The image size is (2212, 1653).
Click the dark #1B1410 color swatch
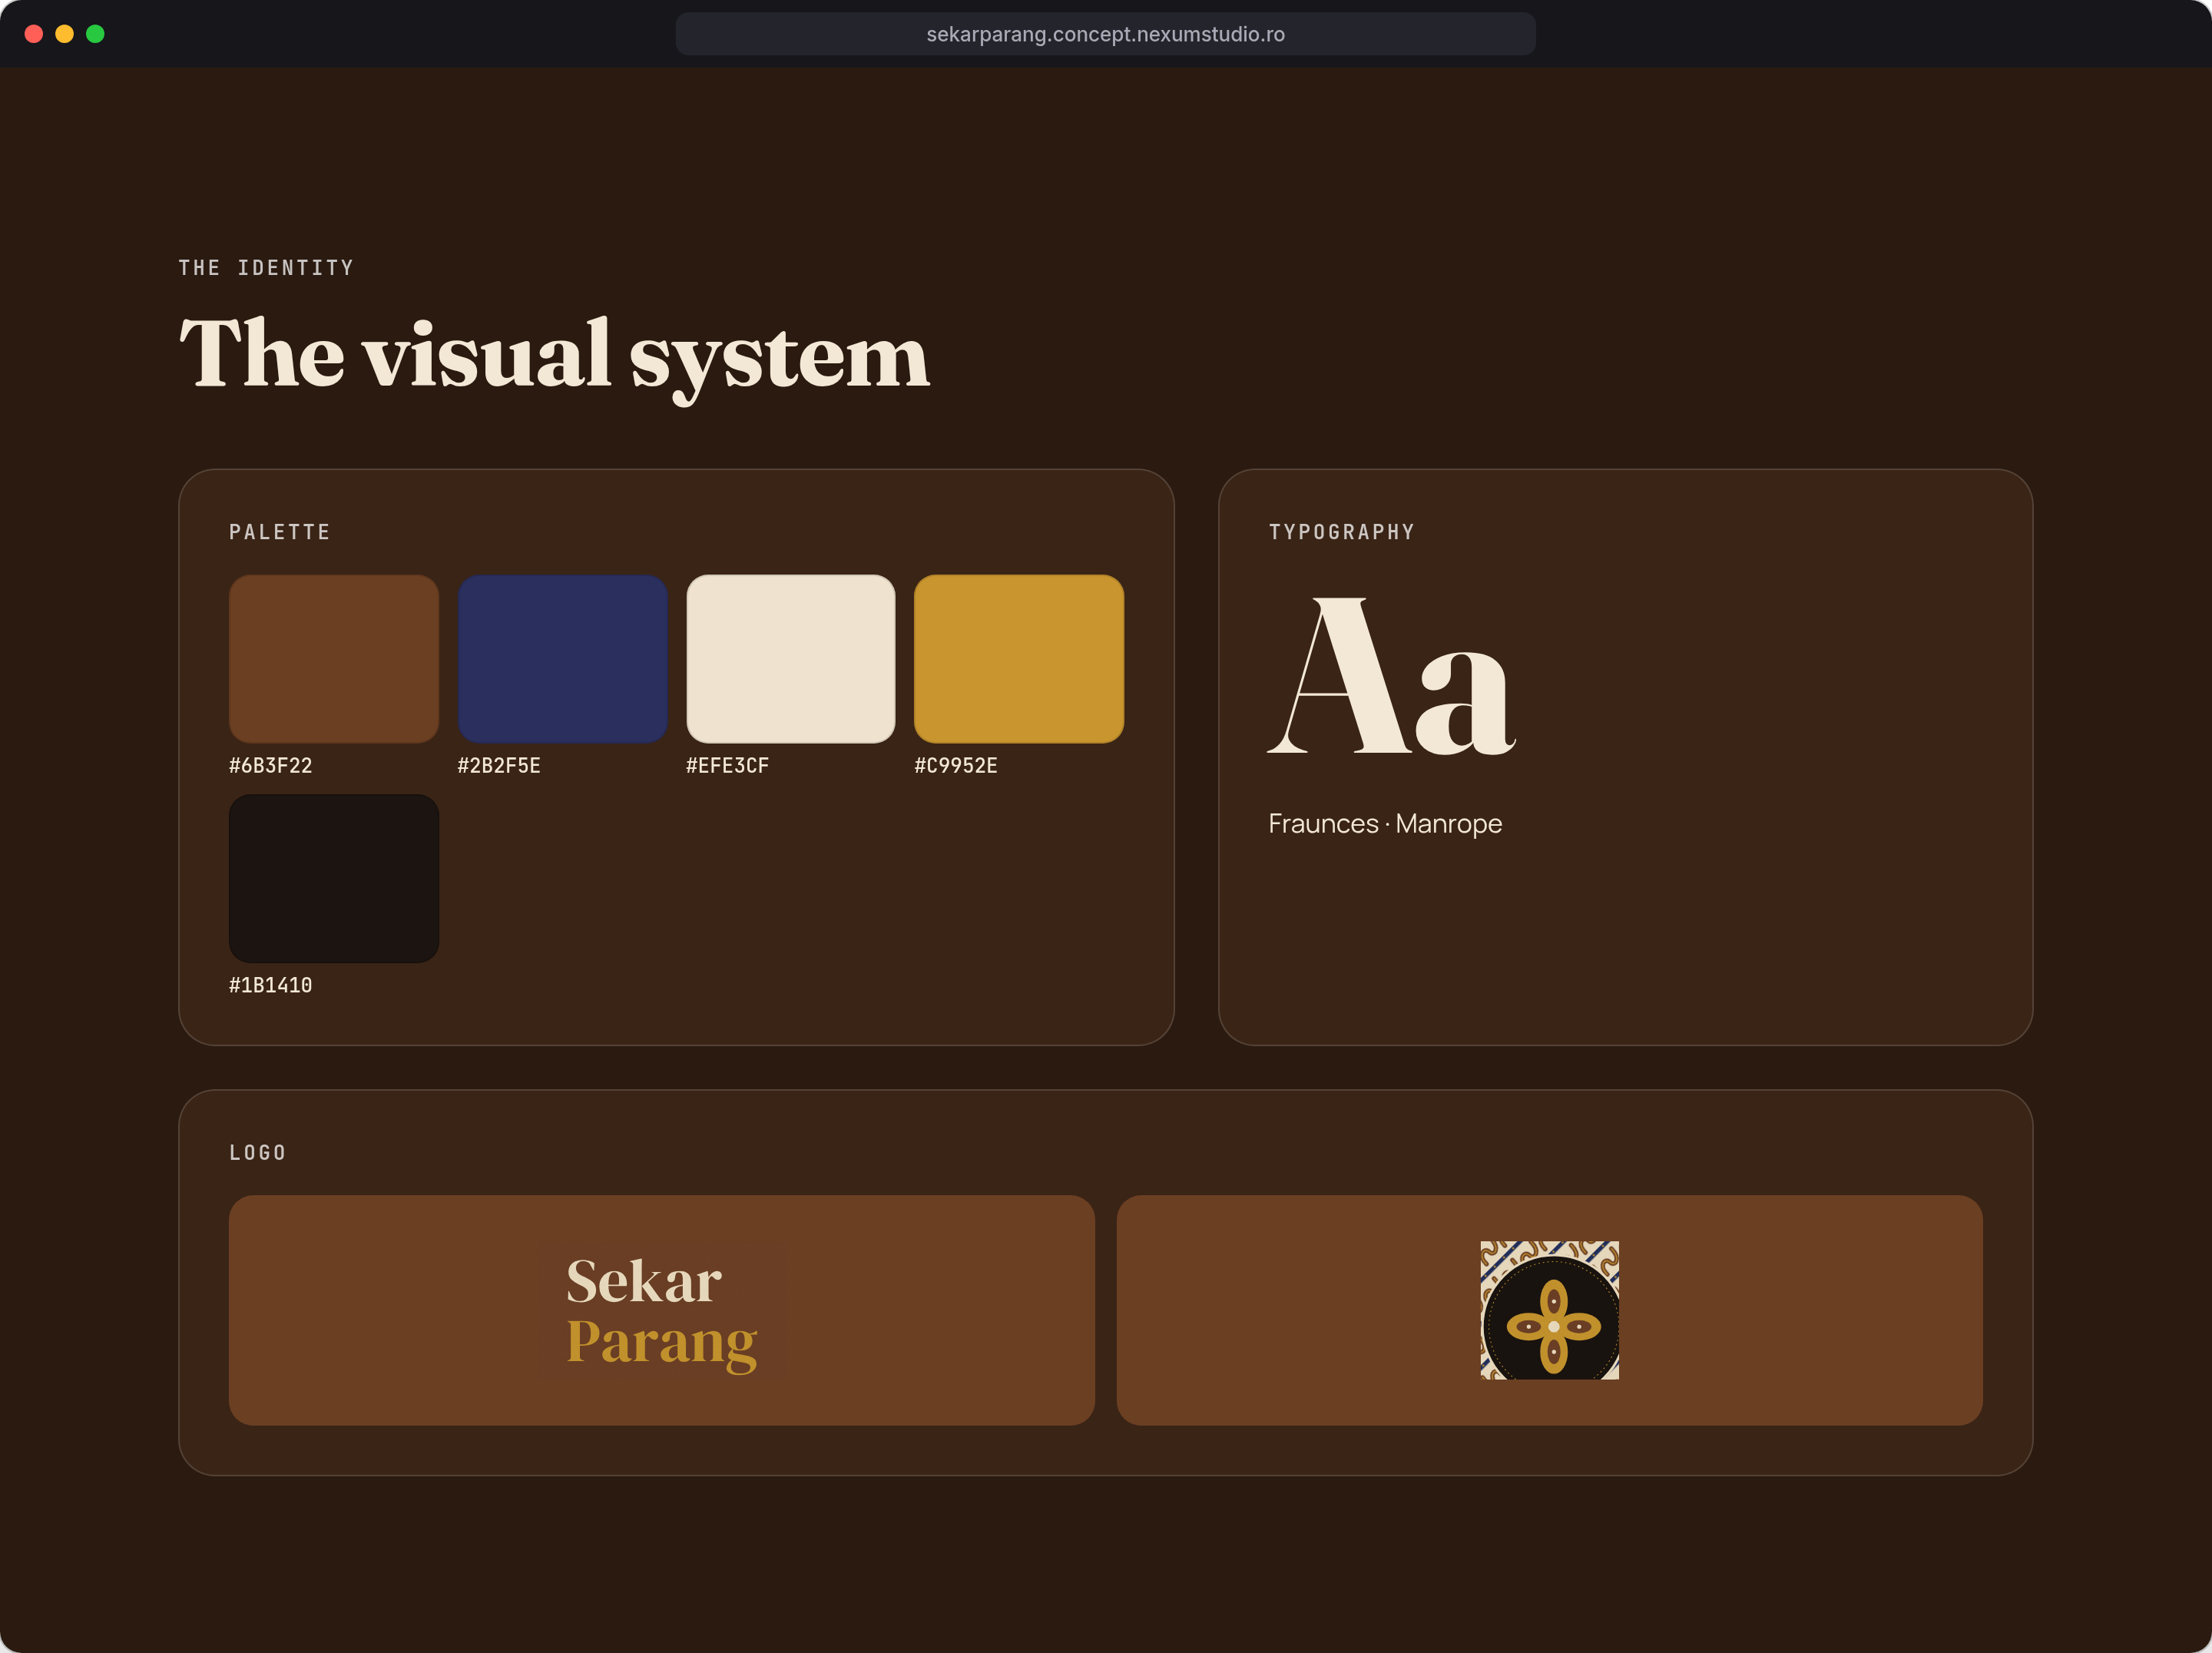[x=334, y=879]
